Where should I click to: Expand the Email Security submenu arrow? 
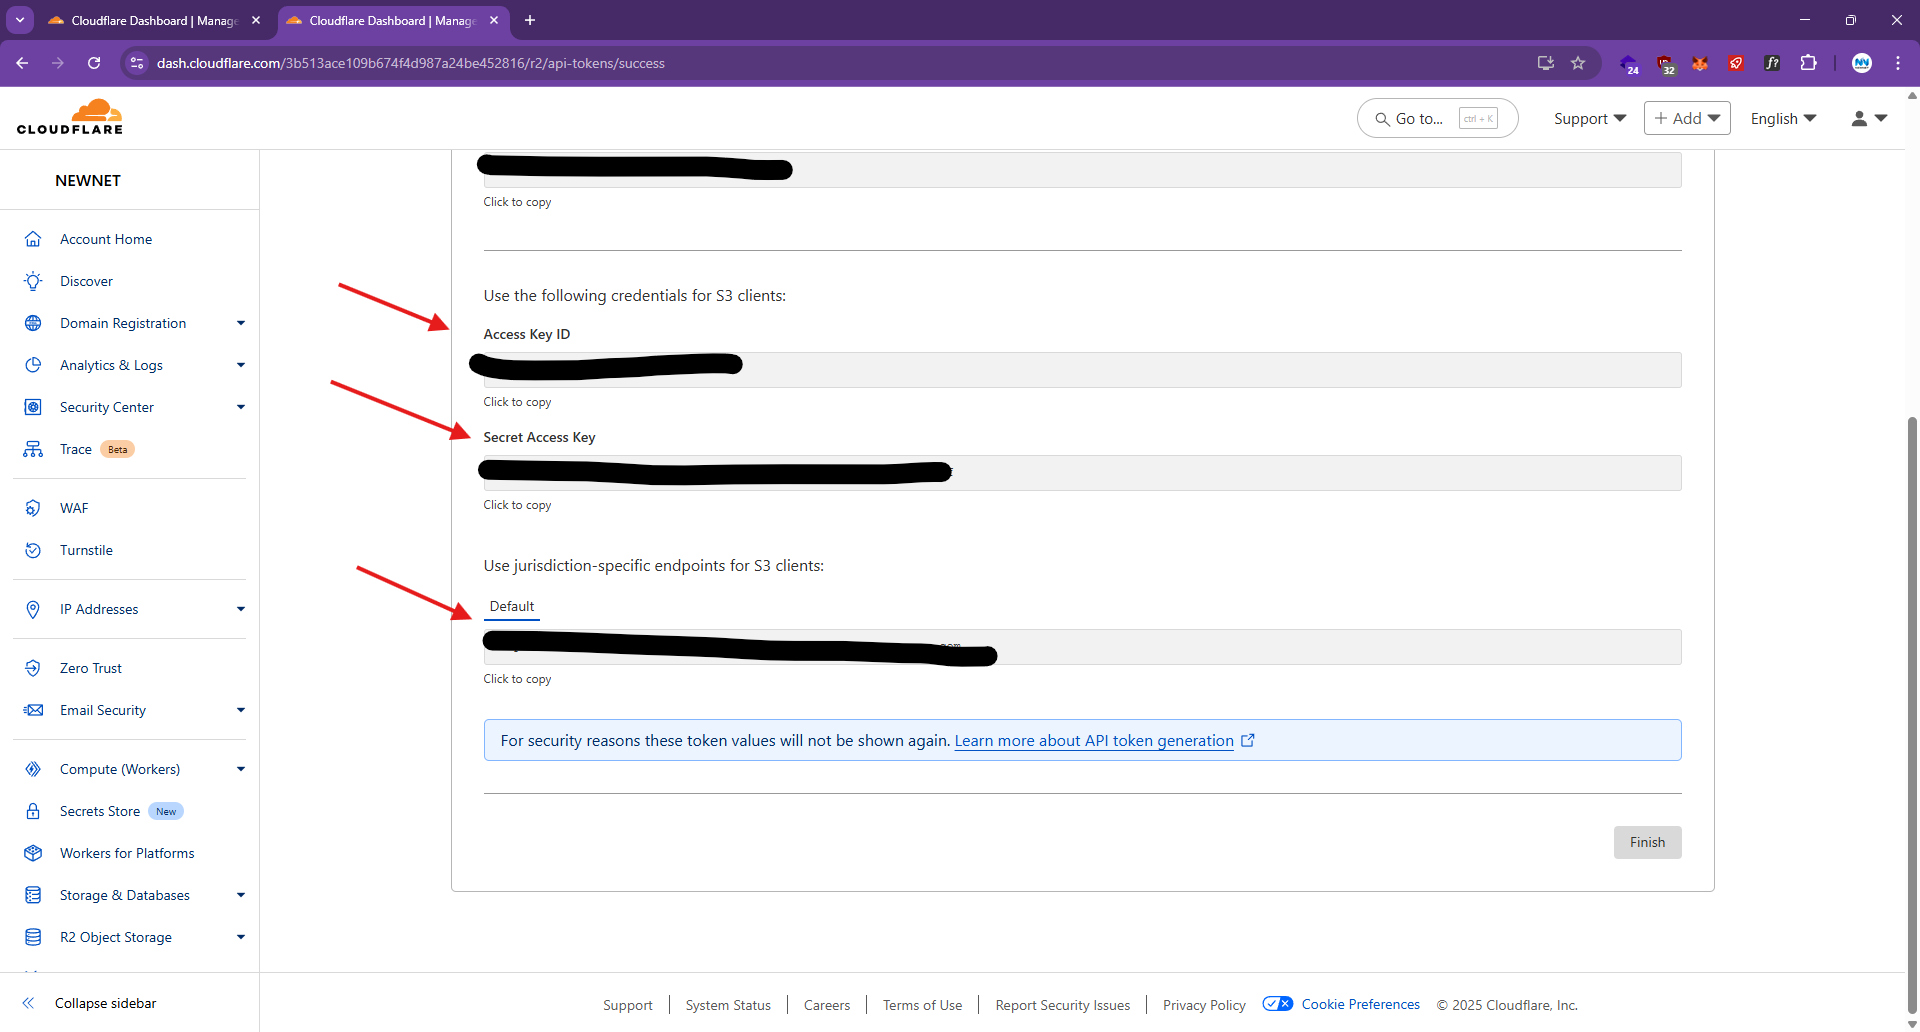pos(241,710)
